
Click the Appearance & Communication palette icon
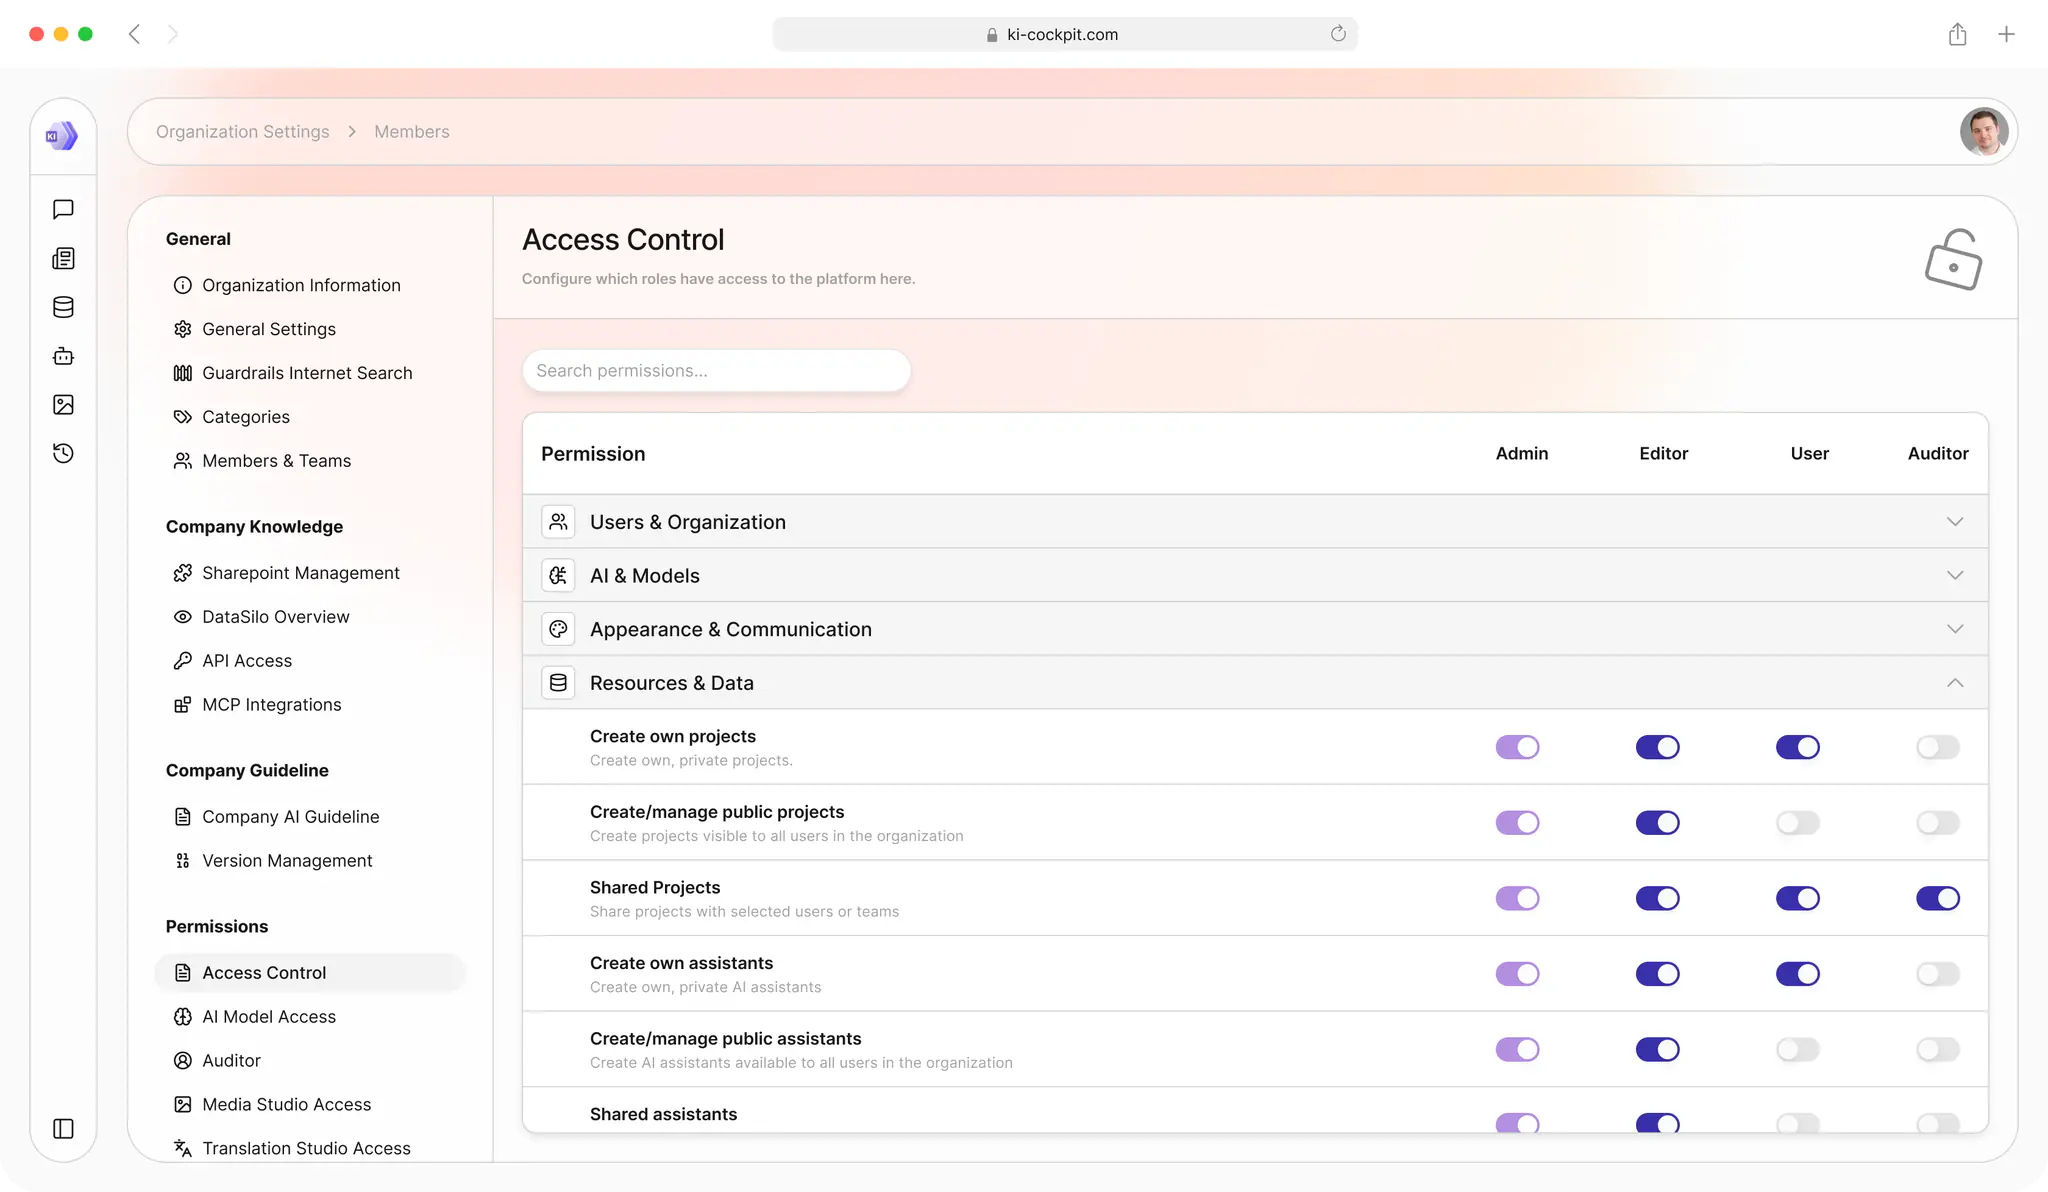[x=558, y=629]
